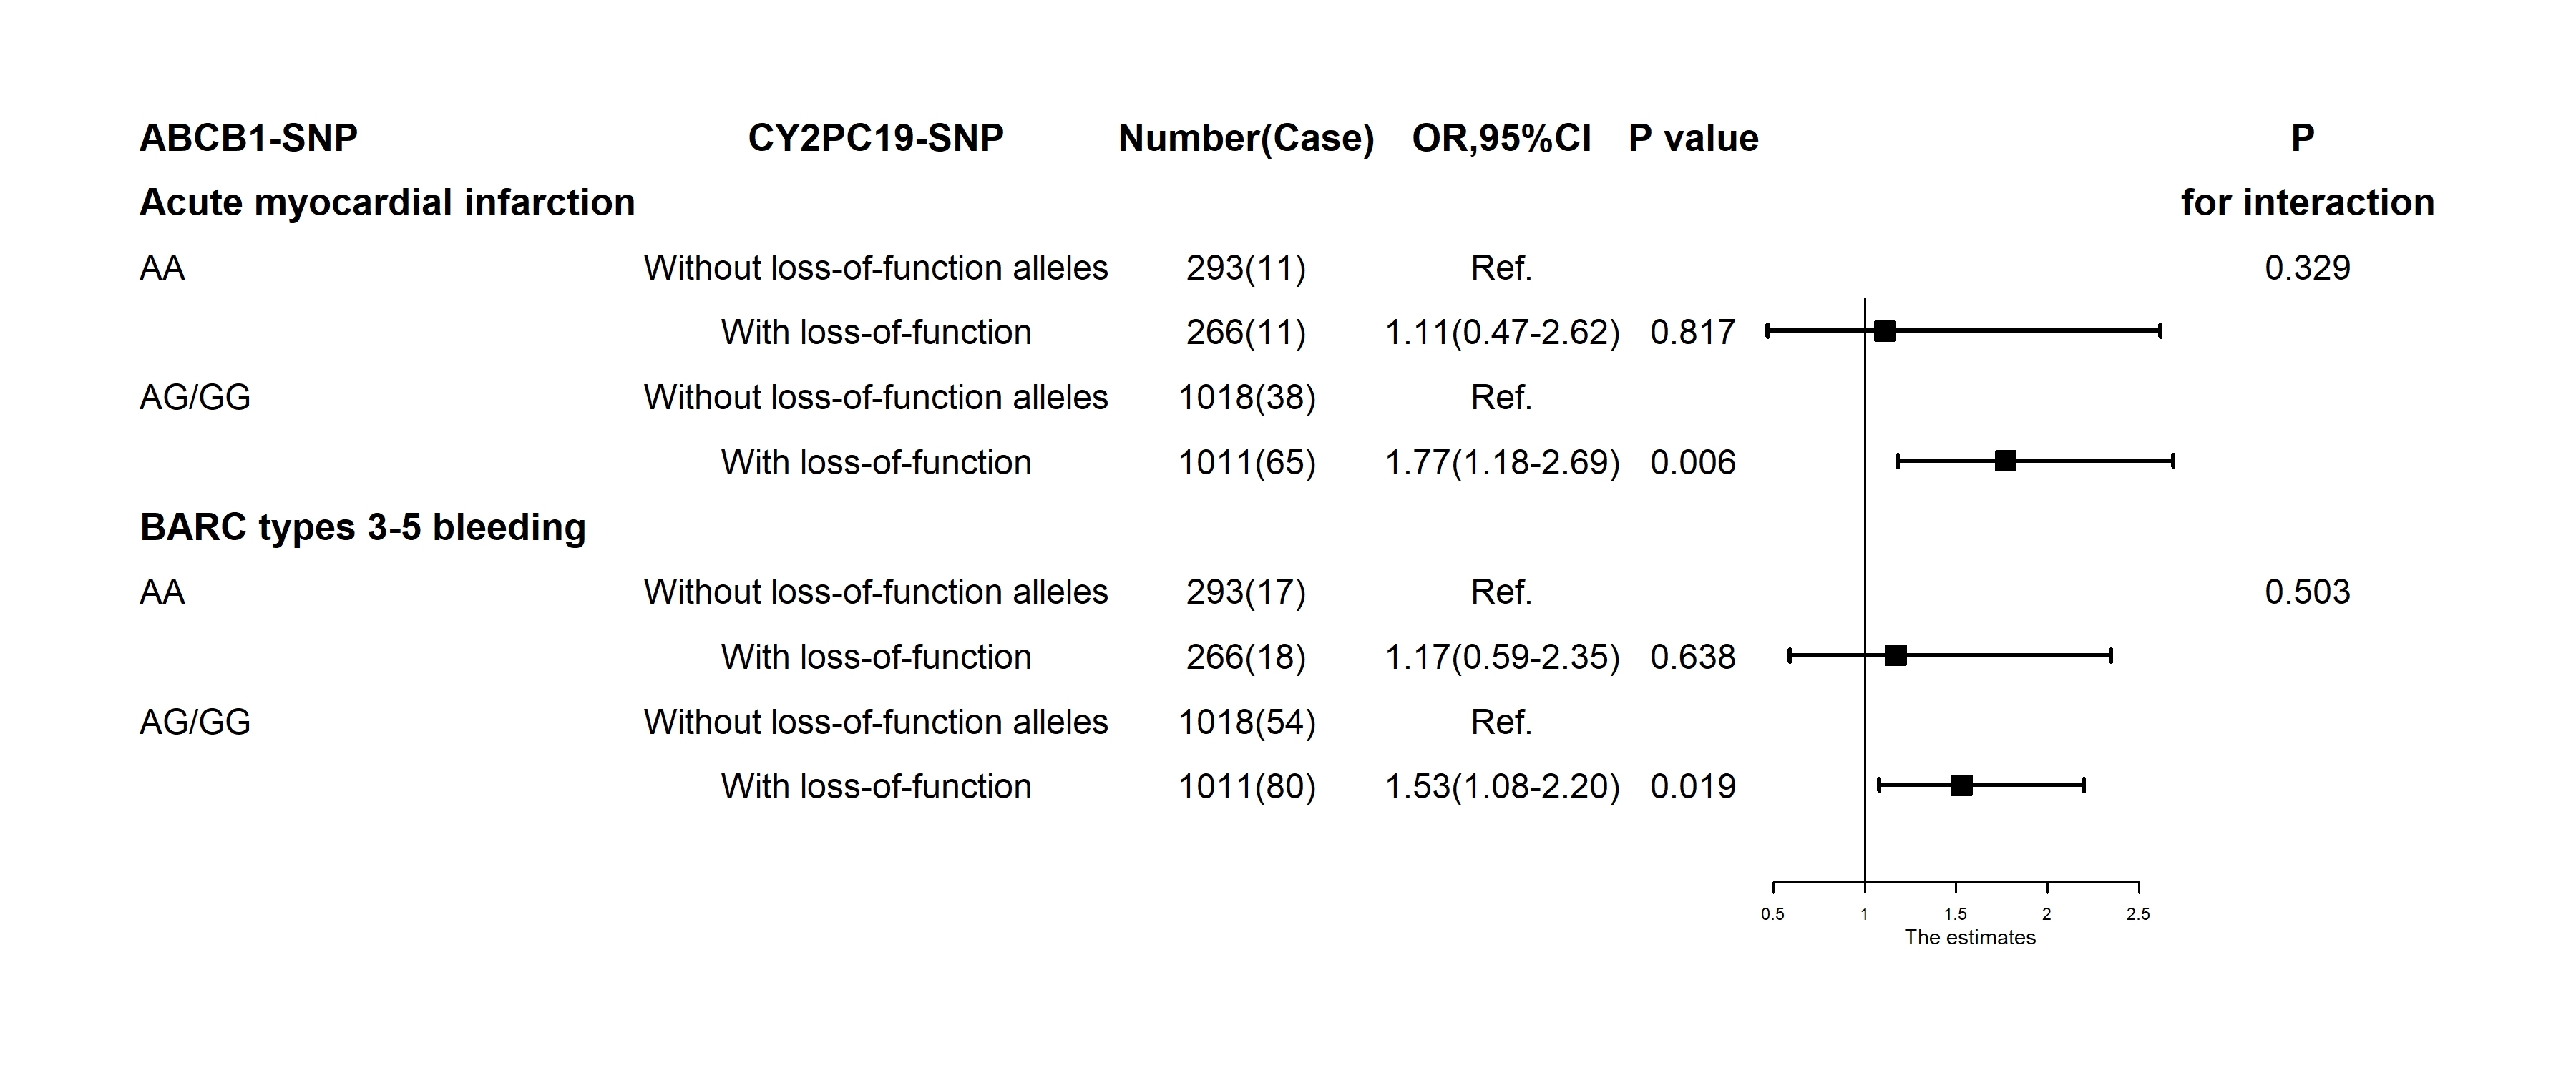The height and width of the screenshot is (1073, 2576).
Task: Click the square marker for OR 1.11
Action: point(1884,331)
